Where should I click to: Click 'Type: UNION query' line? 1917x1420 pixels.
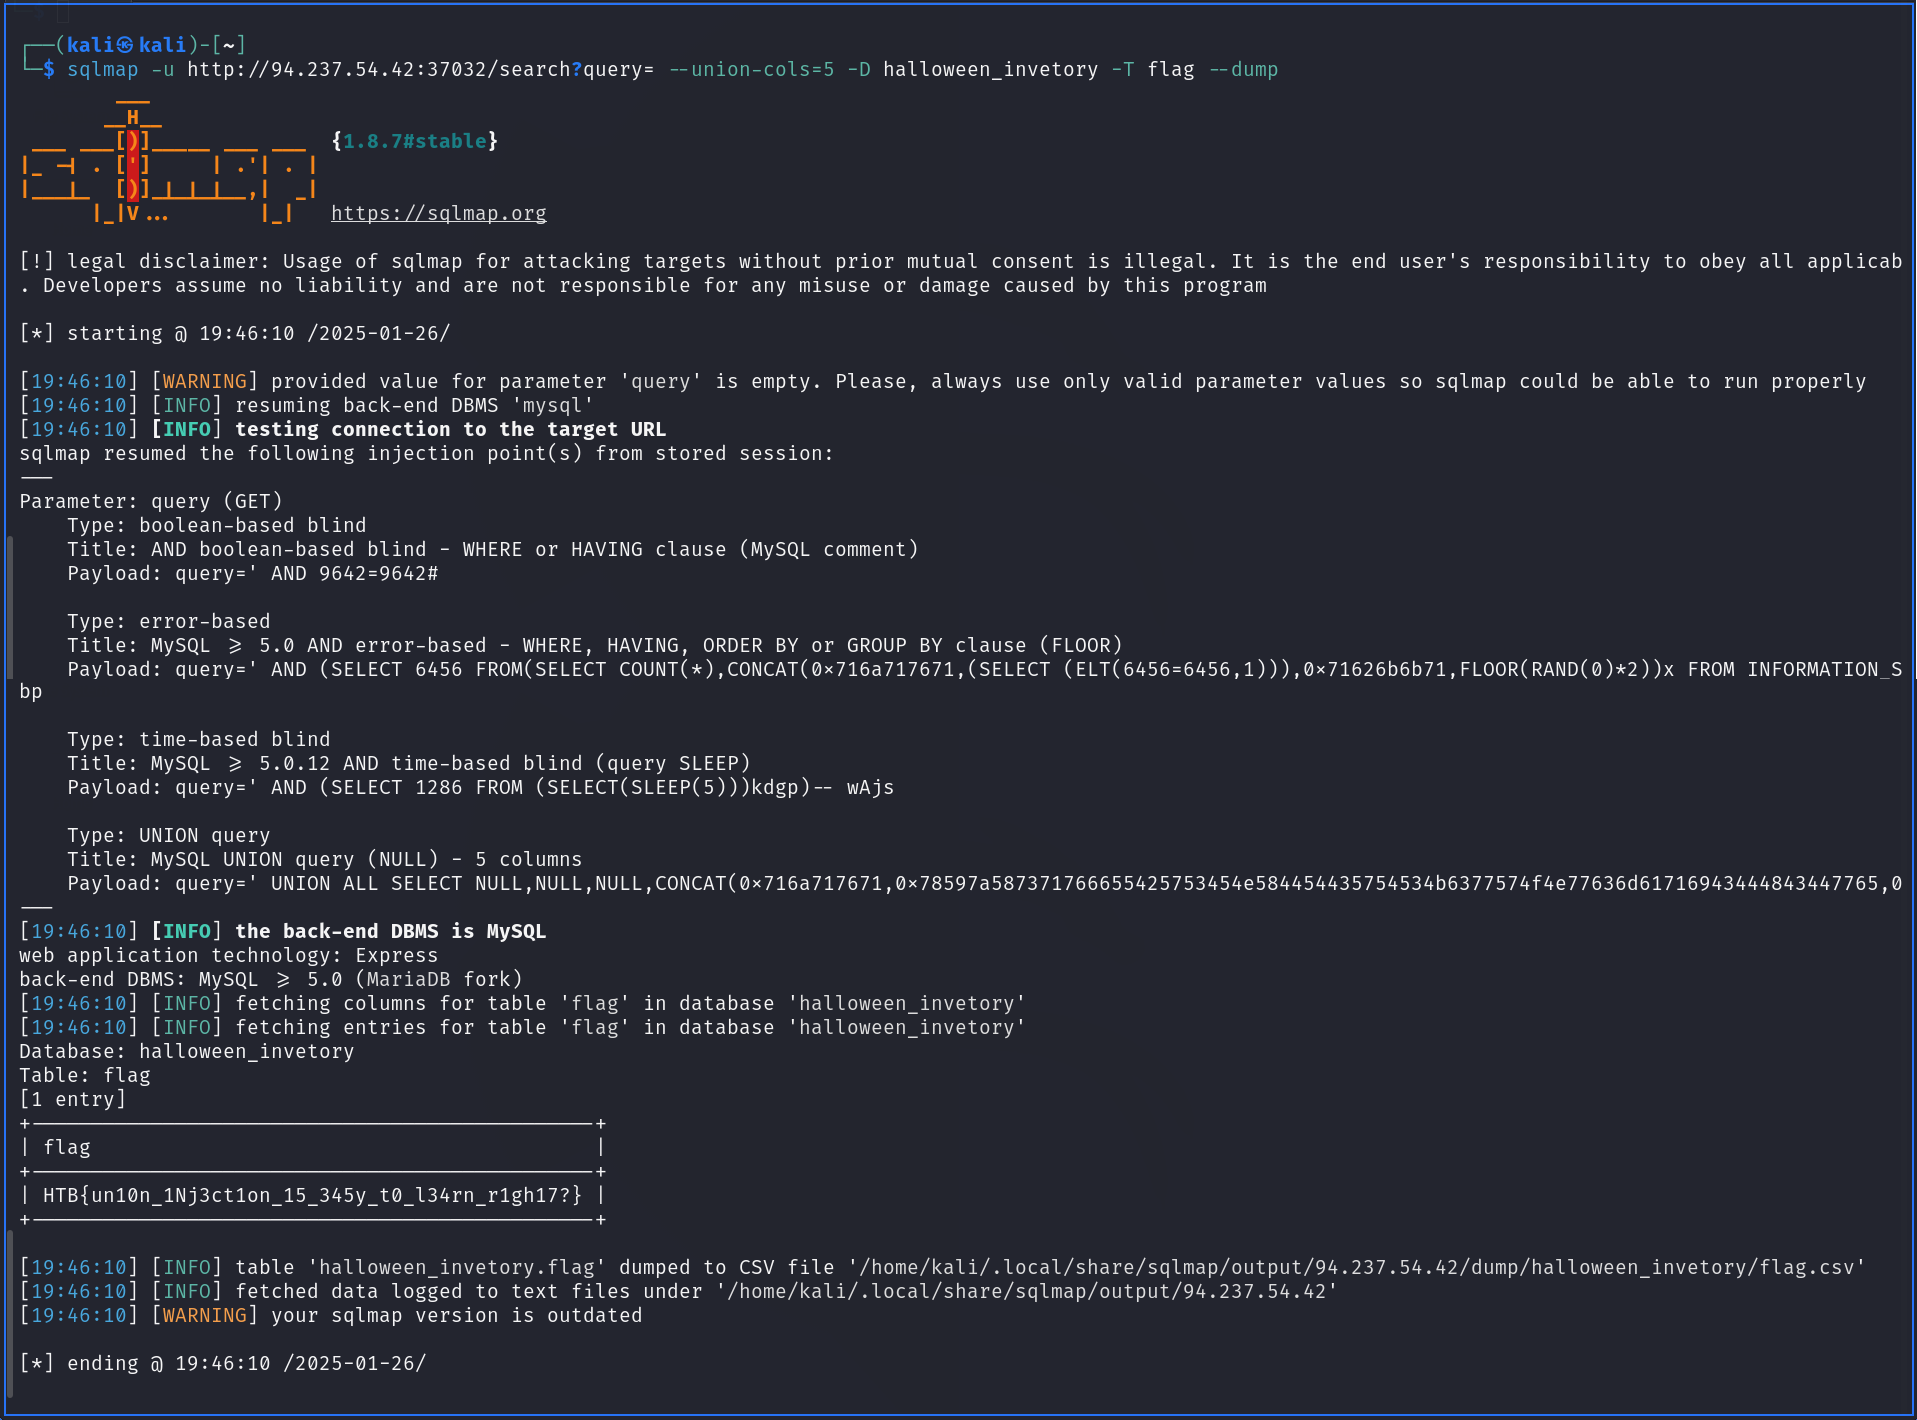coord(169,835)
